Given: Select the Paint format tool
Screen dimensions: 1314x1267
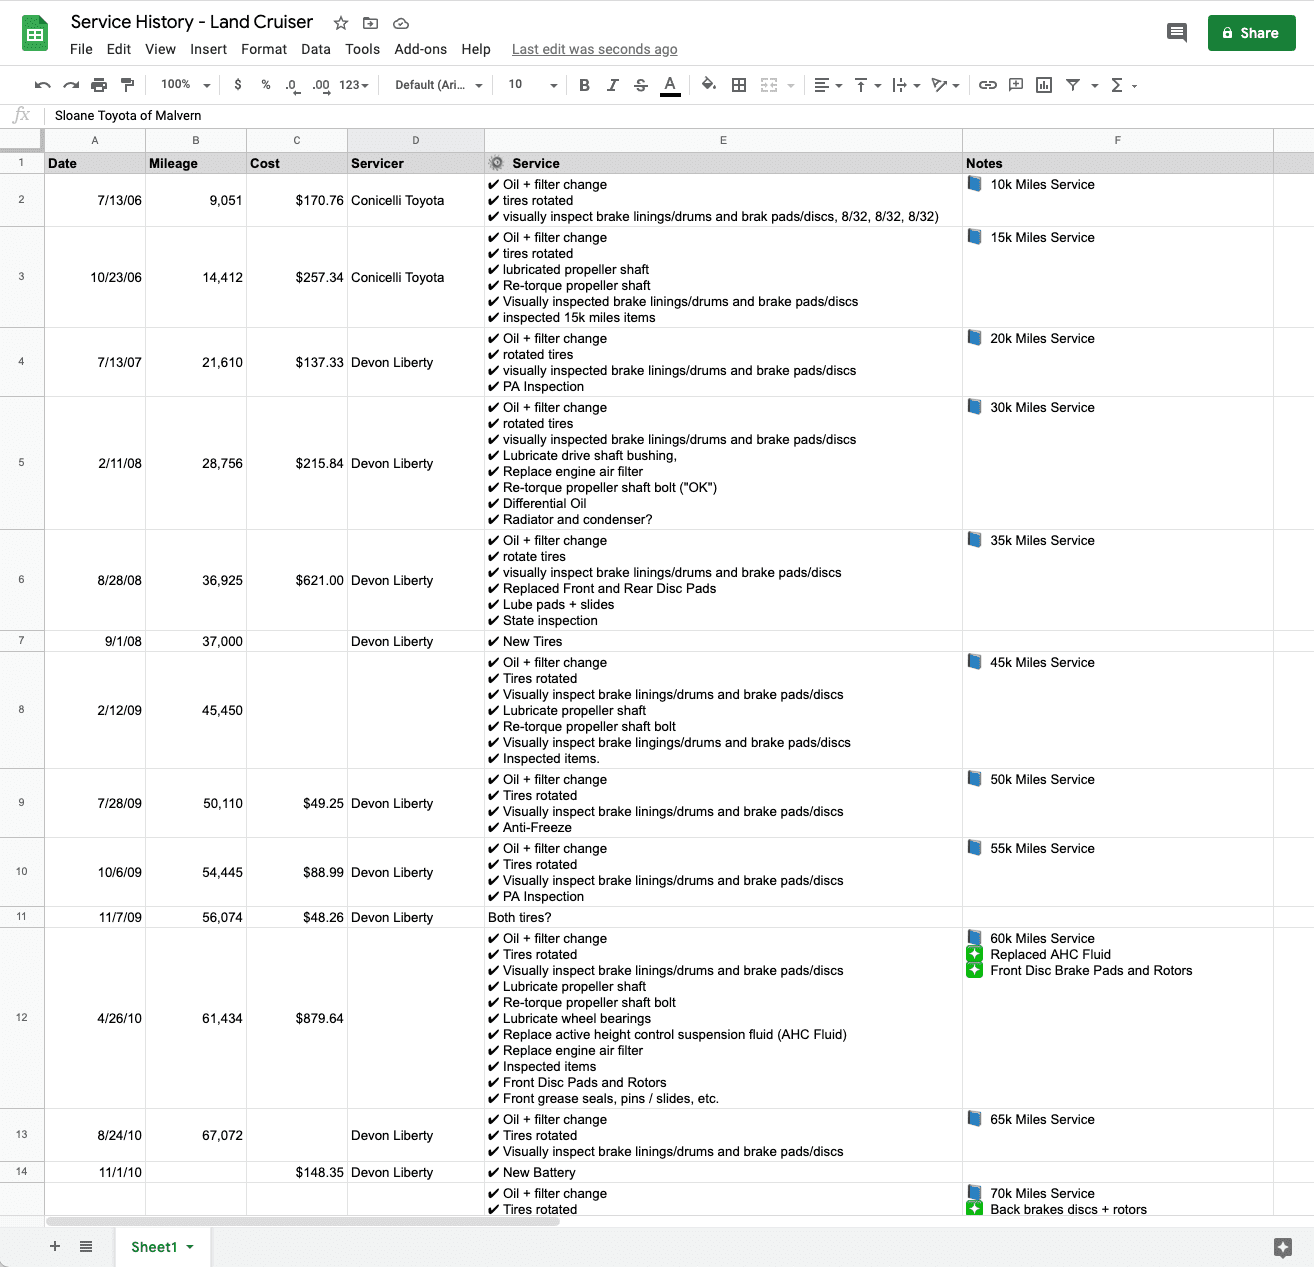Looking at the screenshot, I should coord(127,85).
